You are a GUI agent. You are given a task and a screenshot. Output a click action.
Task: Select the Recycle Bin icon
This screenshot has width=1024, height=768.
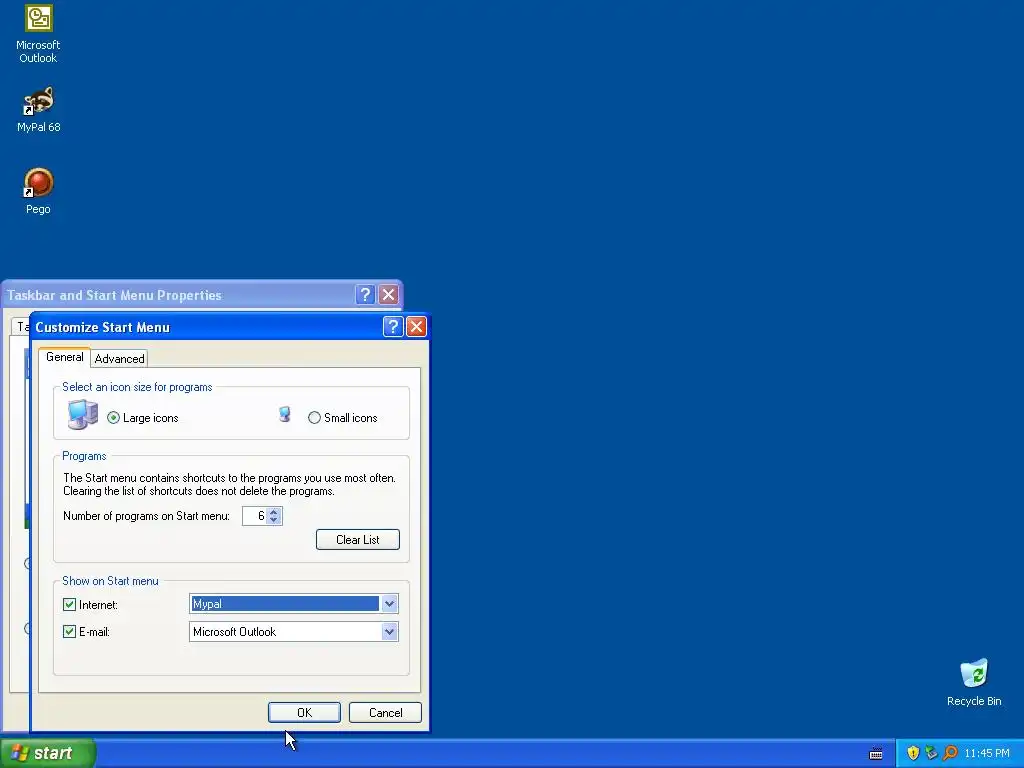click(974, 682)
